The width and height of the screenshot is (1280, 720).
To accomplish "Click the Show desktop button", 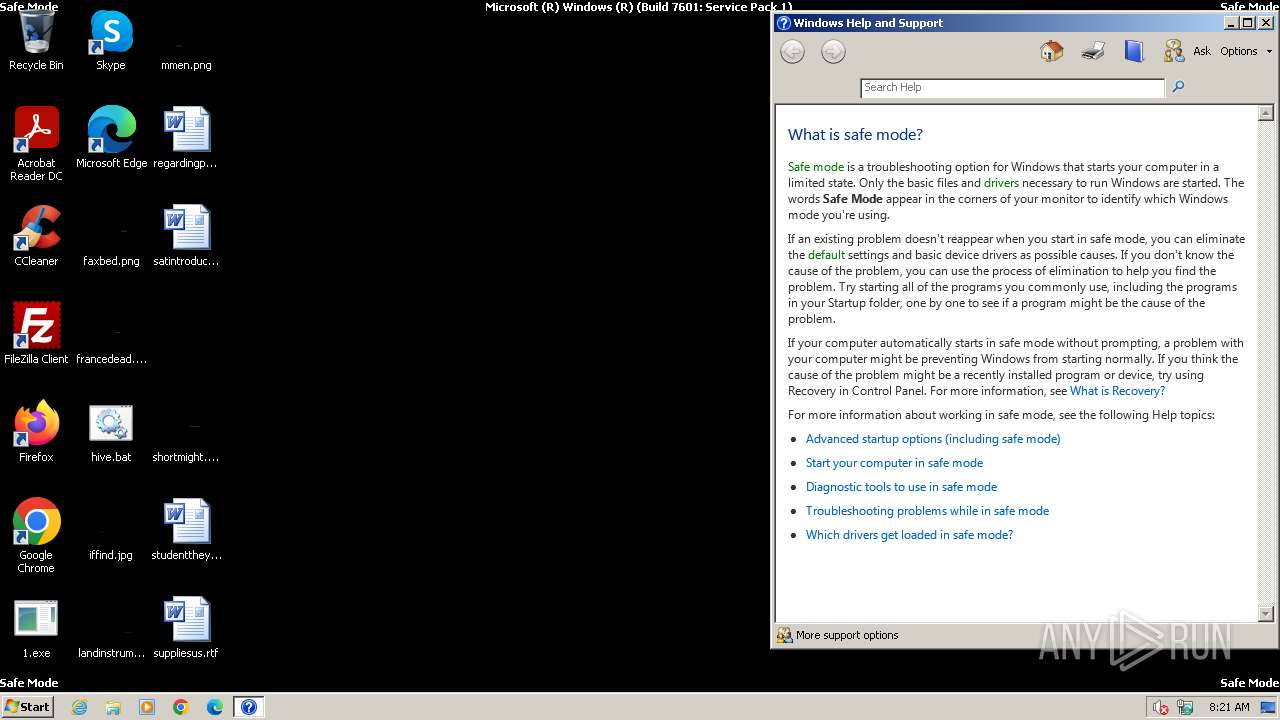I will (x=1269, y=707).
